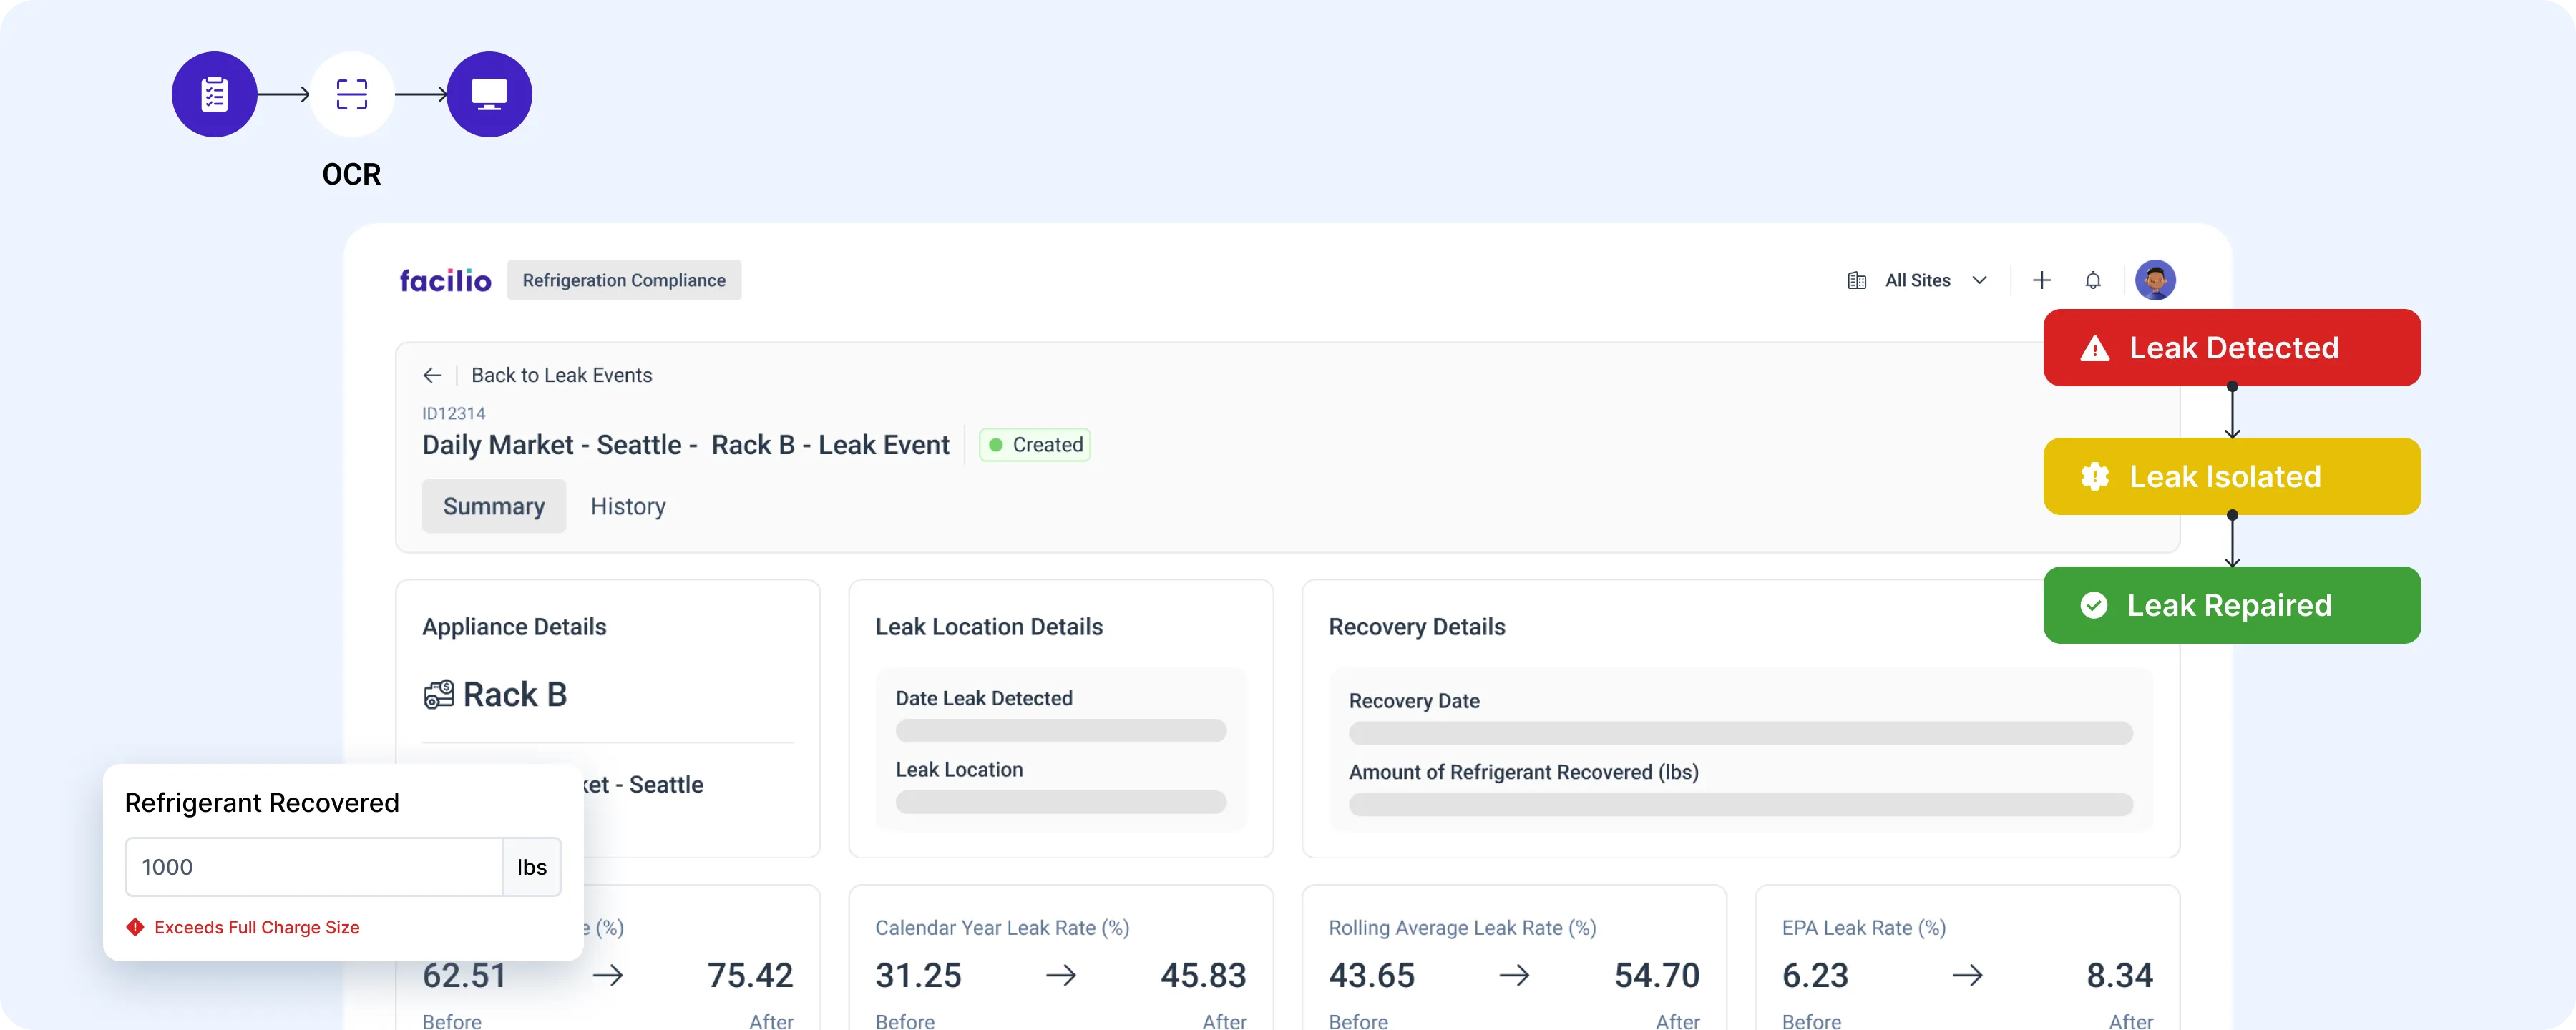The height and width of the screenshot is (1030, 2576).
Task: Click the OCR scan frame icon
Action: pos(351,94)
